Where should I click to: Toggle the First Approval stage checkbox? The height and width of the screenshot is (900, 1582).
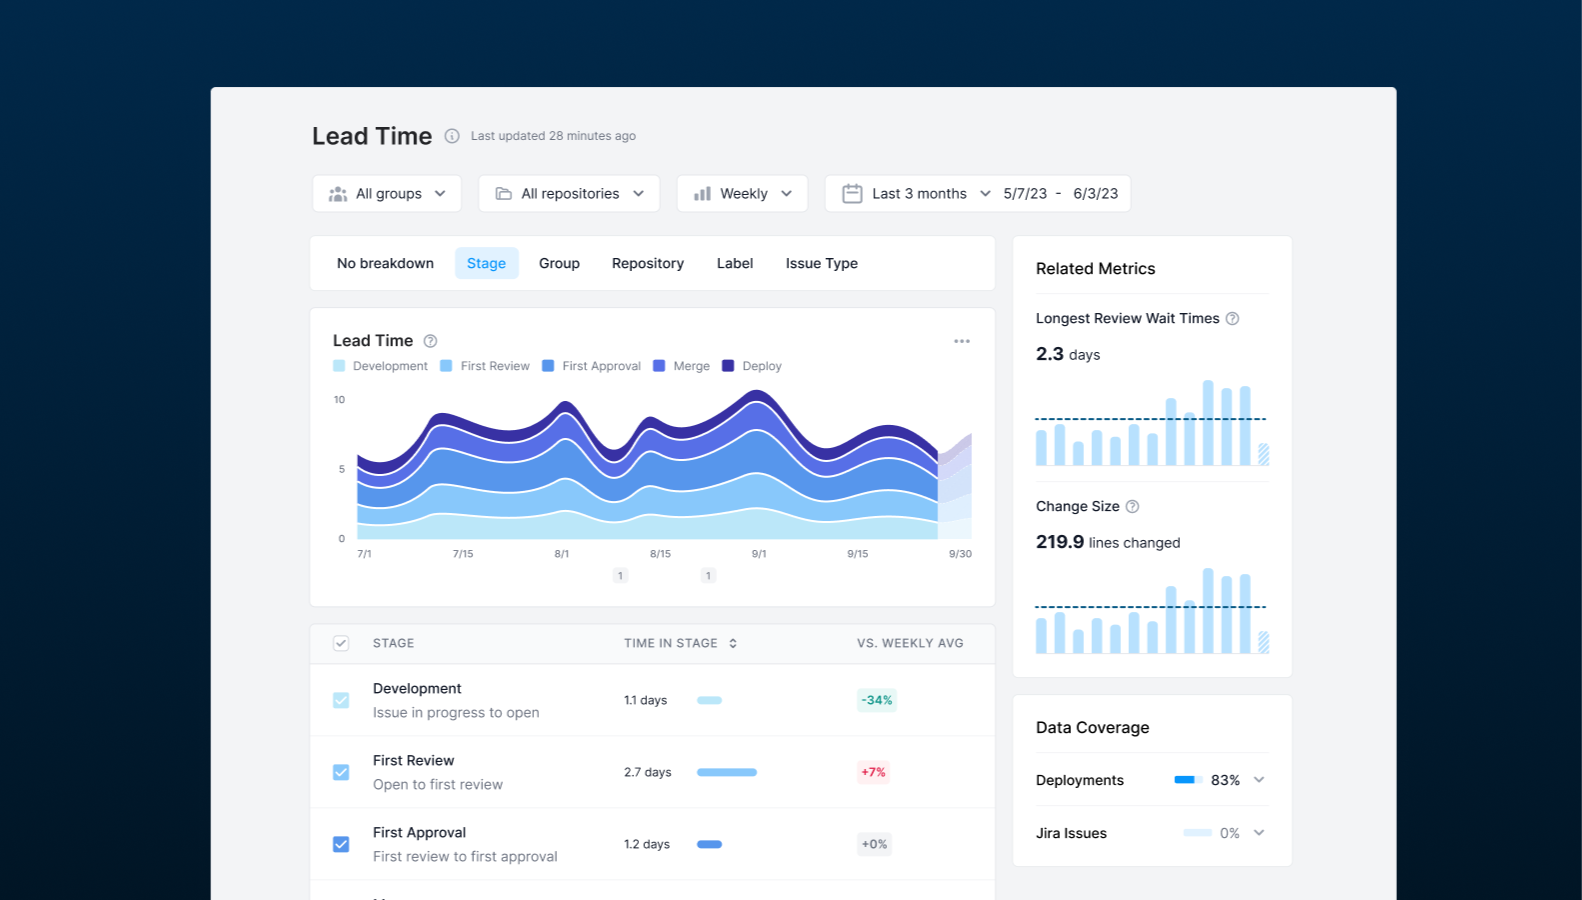[x=341, y=844]
